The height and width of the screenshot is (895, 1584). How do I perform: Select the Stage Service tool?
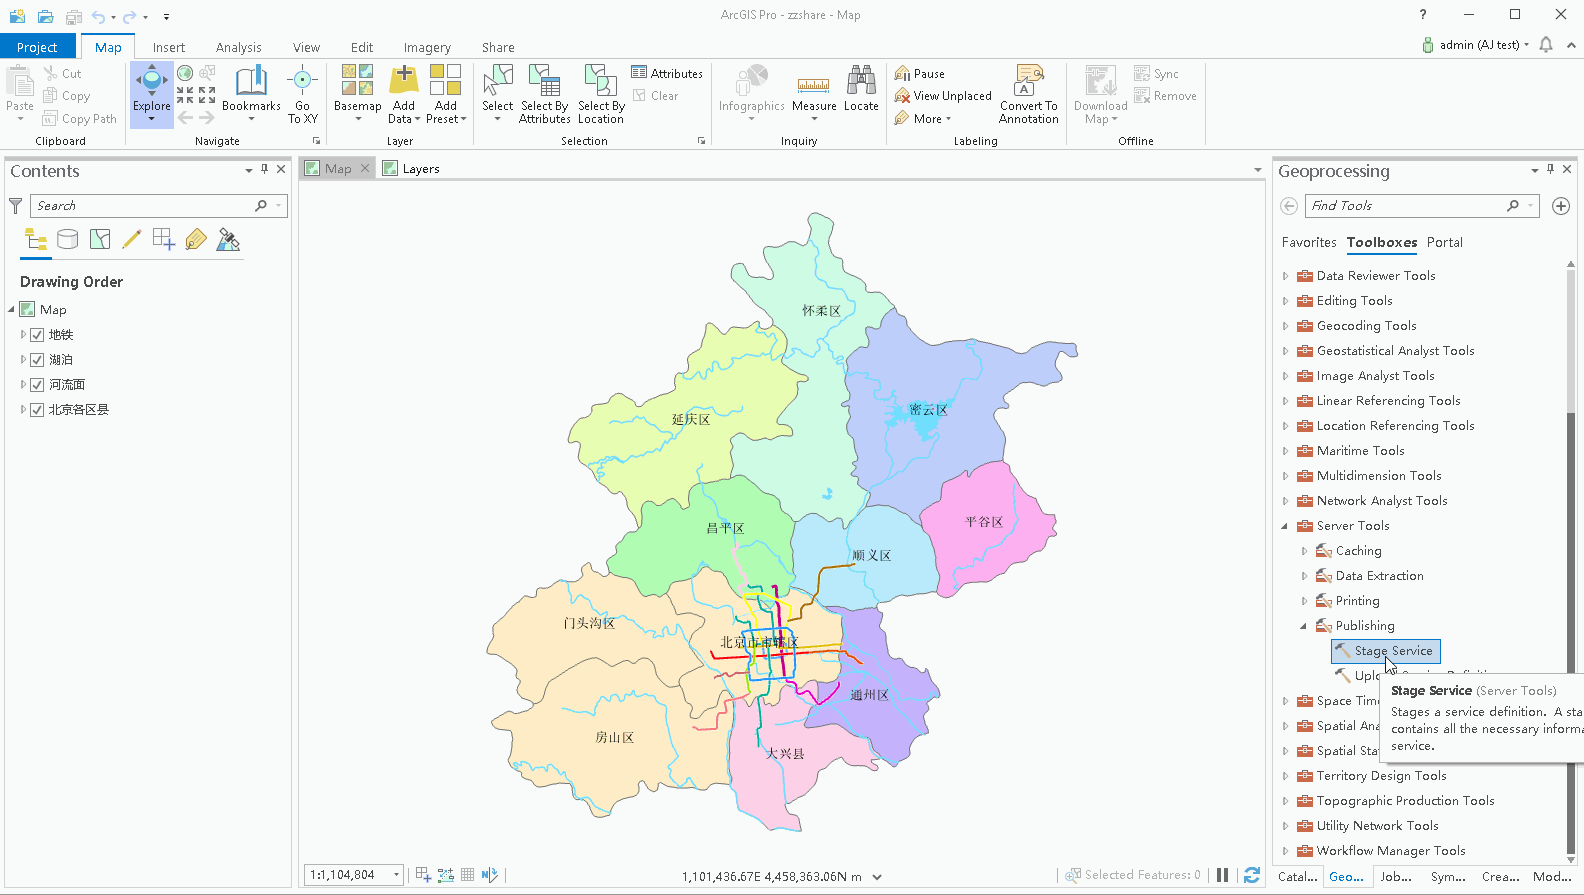1385,651
